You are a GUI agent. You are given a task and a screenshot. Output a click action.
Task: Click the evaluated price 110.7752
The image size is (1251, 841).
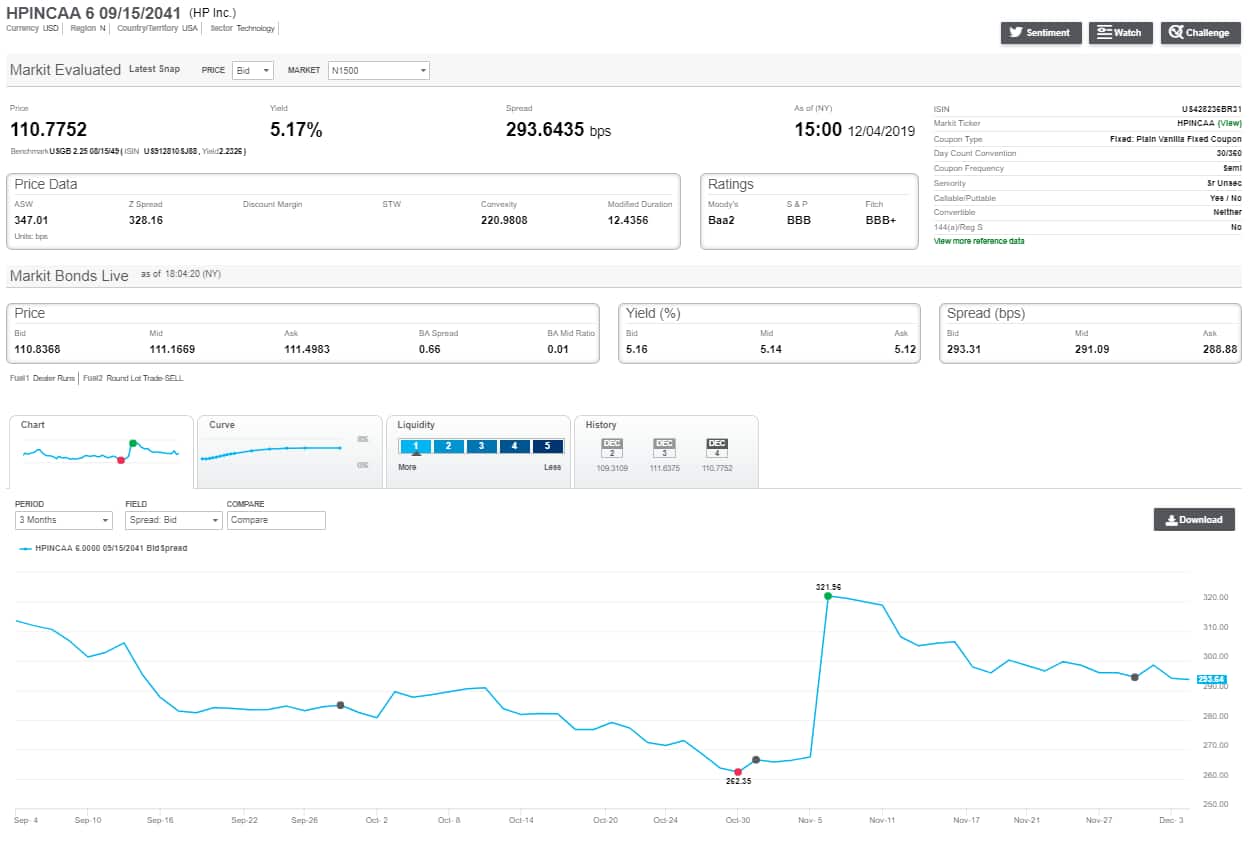(48, 130)
